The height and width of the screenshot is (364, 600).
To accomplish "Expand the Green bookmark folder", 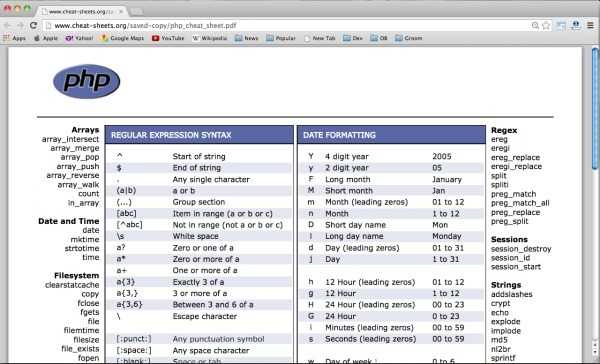I will tap(409, 38).
